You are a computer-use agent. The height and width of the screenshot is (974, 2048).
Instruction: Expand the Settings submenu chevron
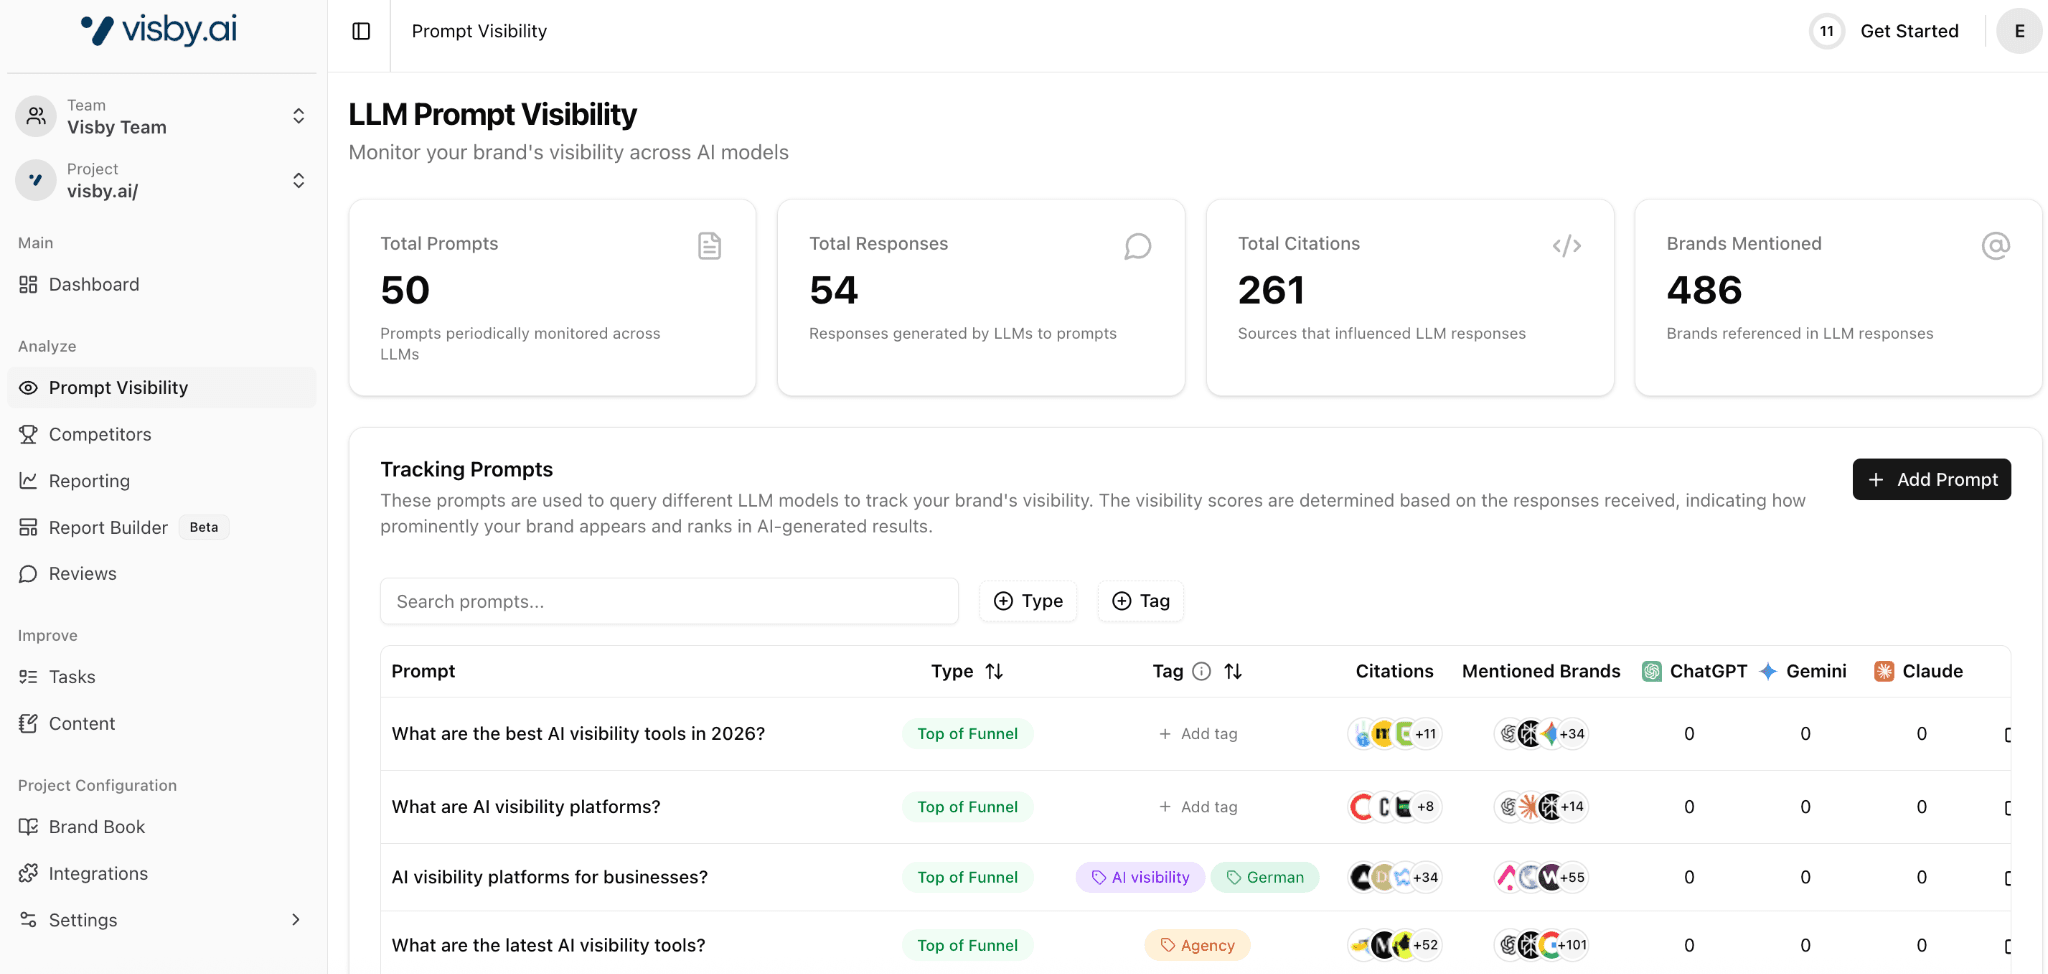[x=295, y=920]
